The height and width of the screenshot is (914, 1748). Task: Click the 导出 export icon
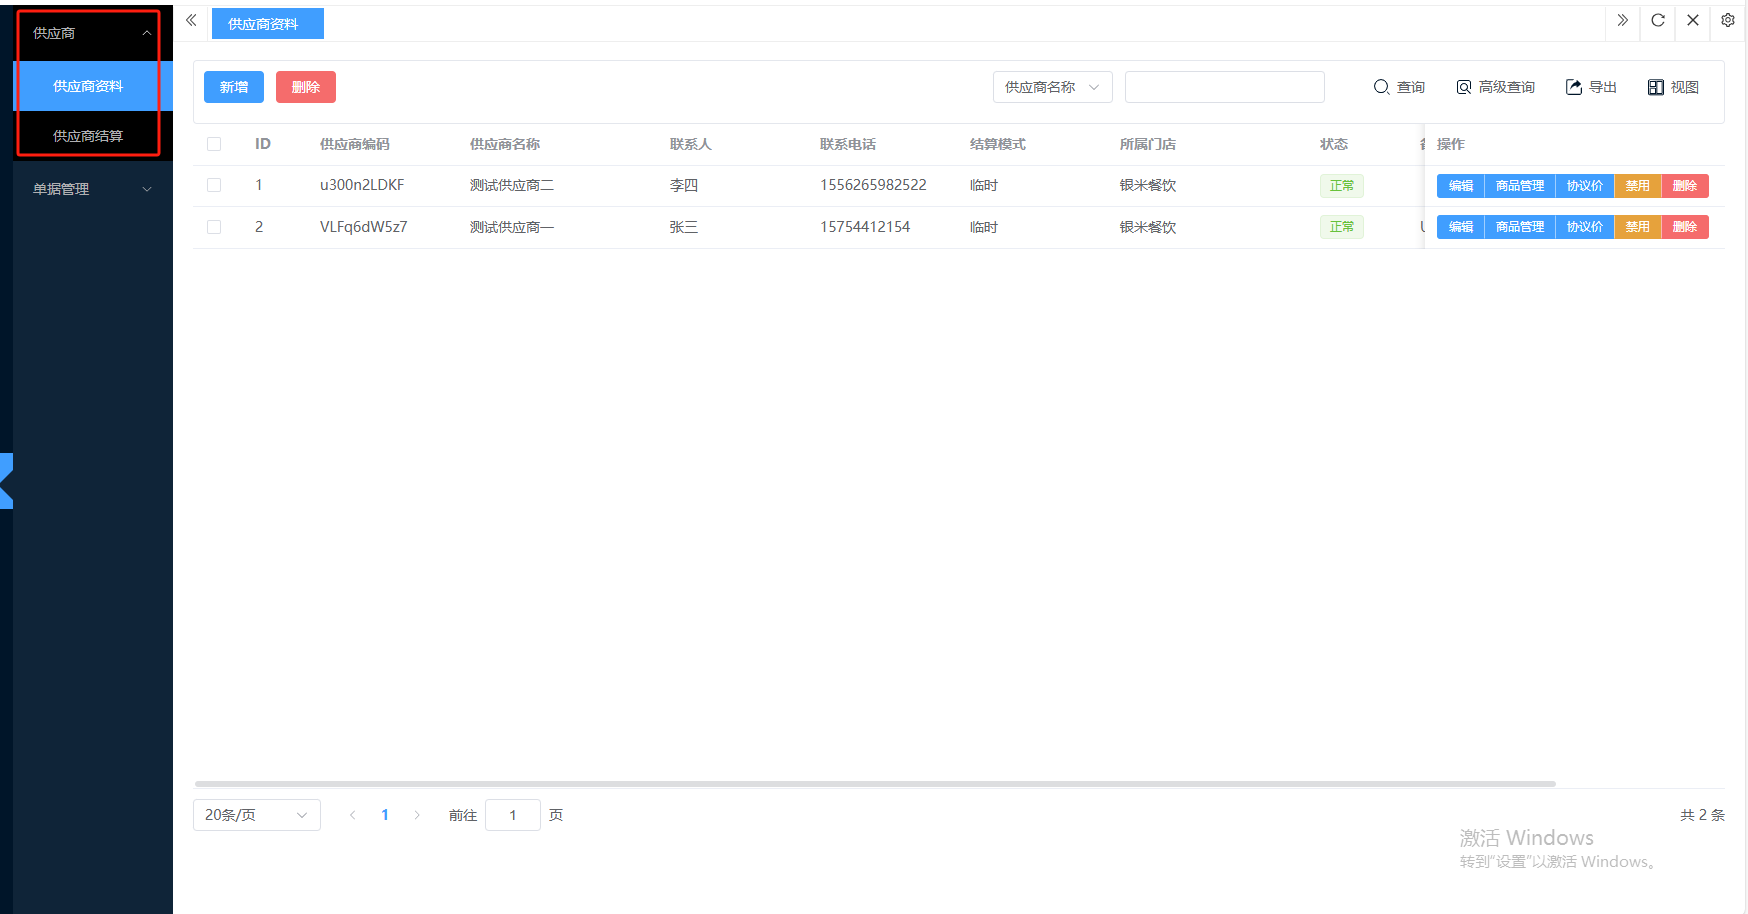point(1590,88)
